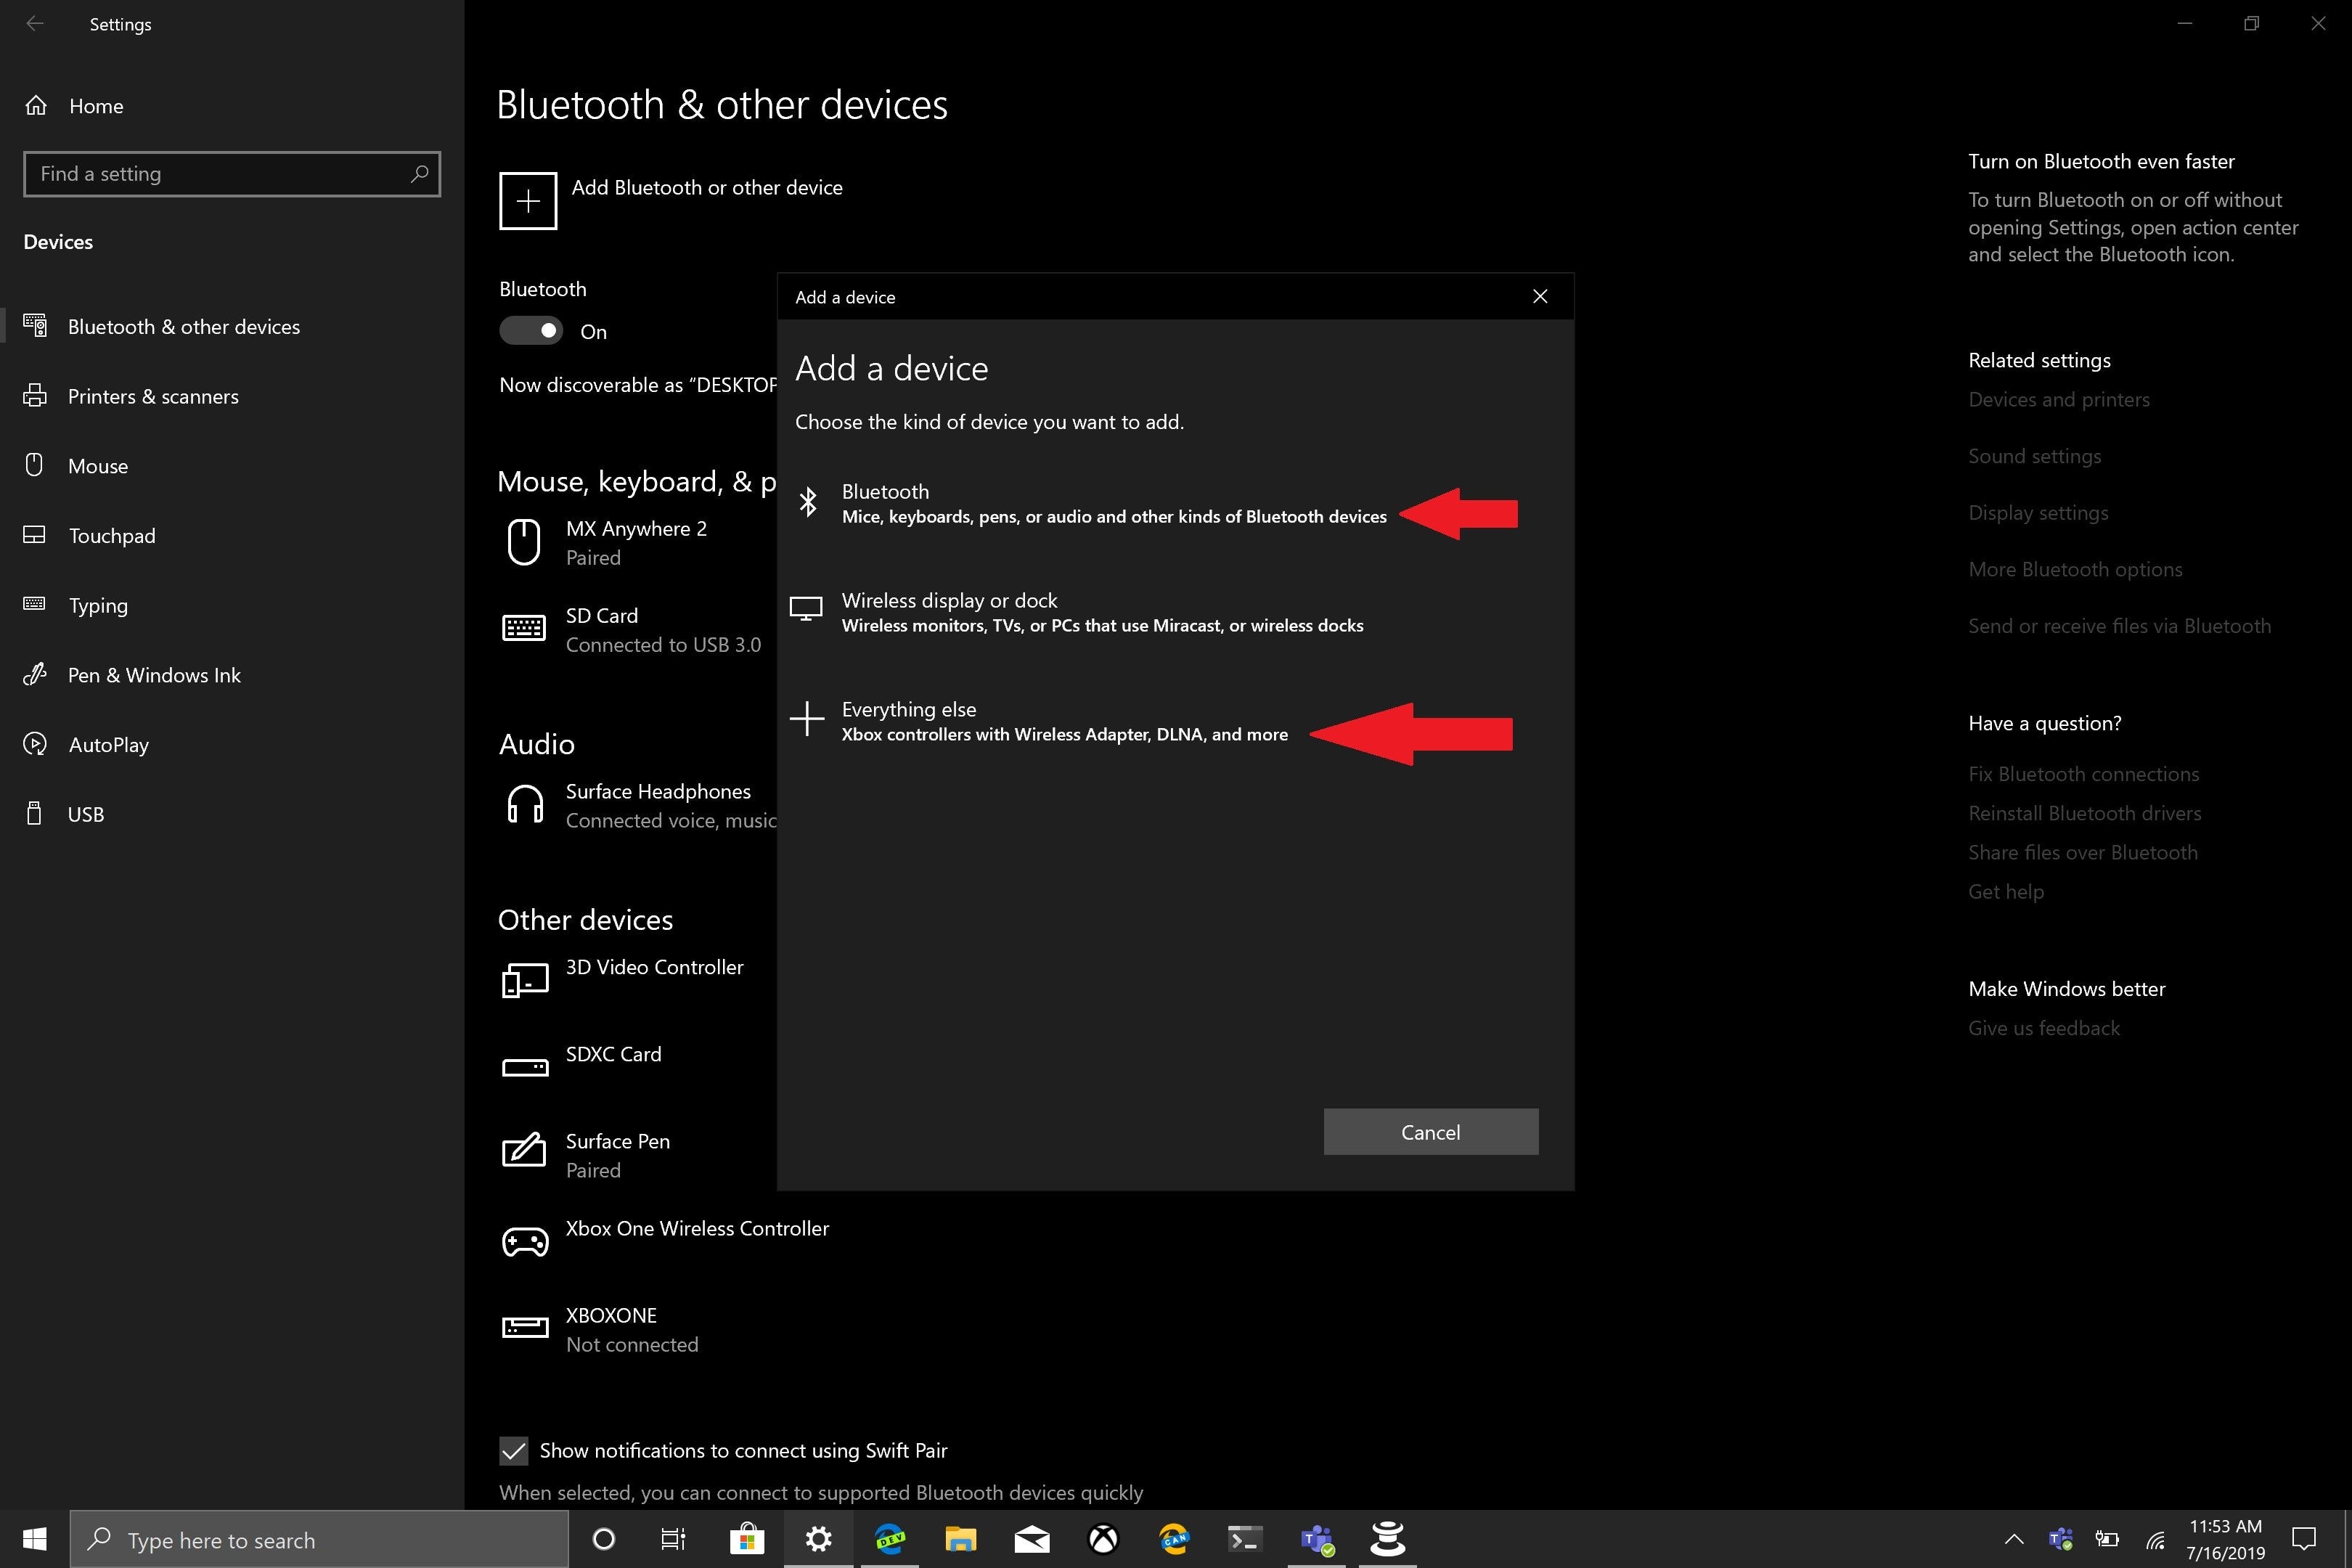Viewport: 2352px width, 1568px height.
Task: Open the Xbox app in the taskbar
Action: coord(1103,1539)
